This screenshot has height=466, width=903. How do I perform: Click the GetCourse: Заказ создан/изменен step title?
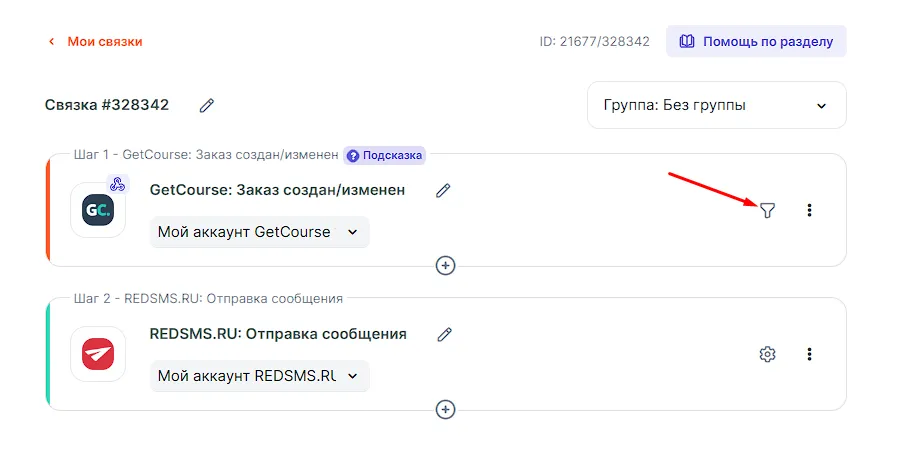(277, 190)
